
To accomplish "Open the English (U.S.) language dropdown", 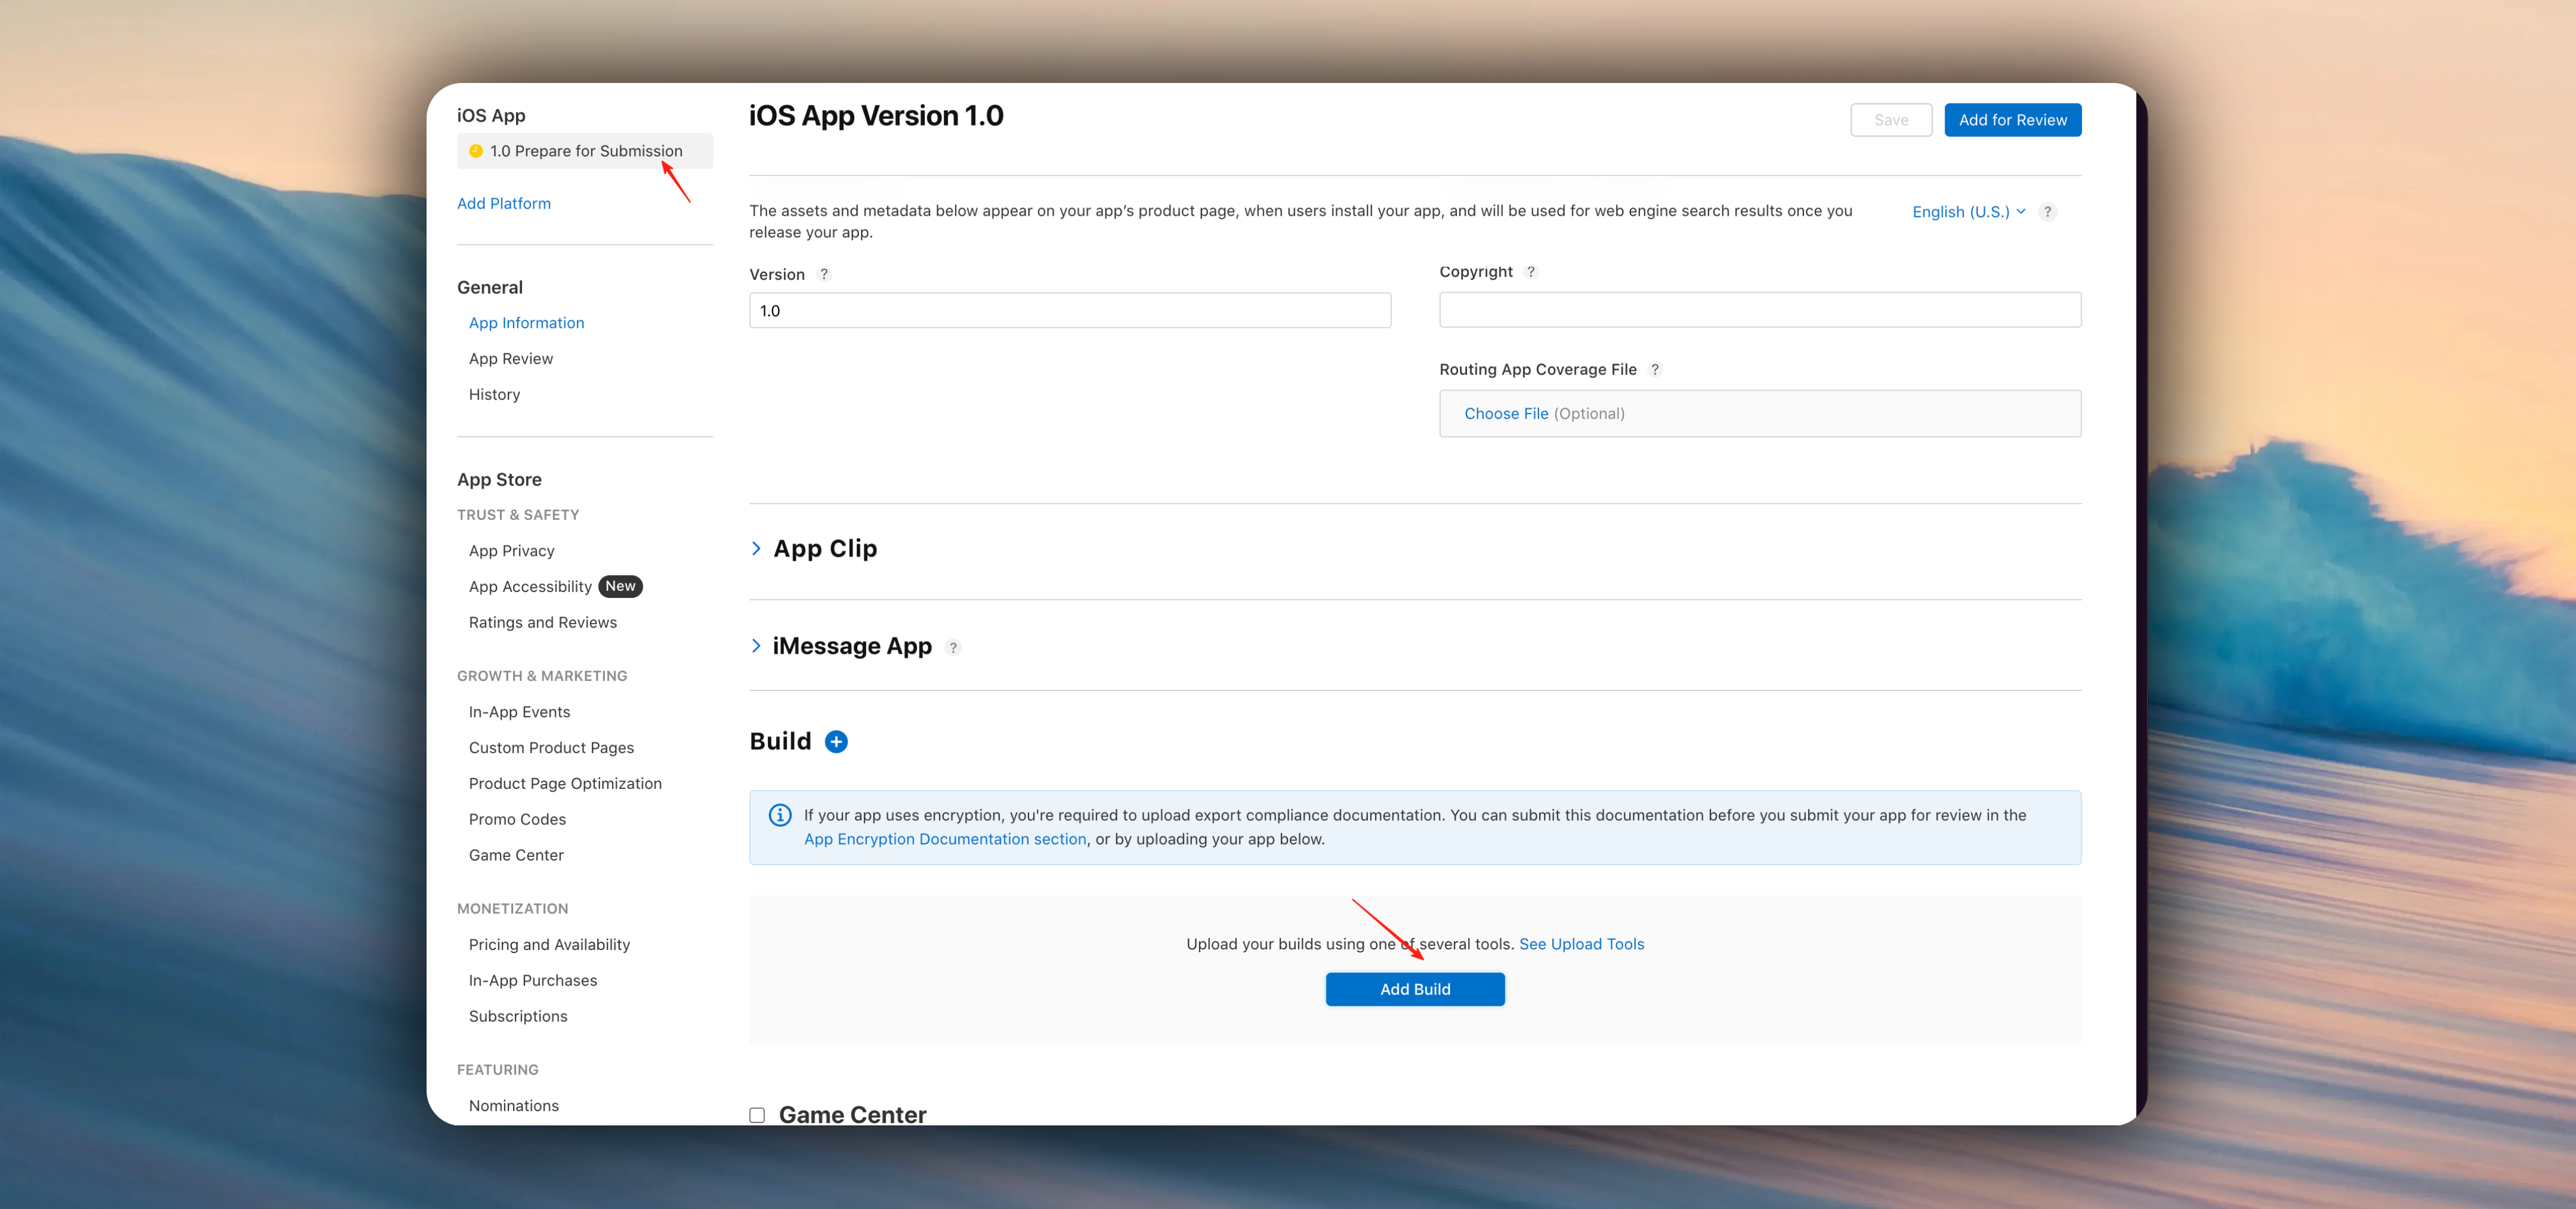I will tap(1968, 211).
